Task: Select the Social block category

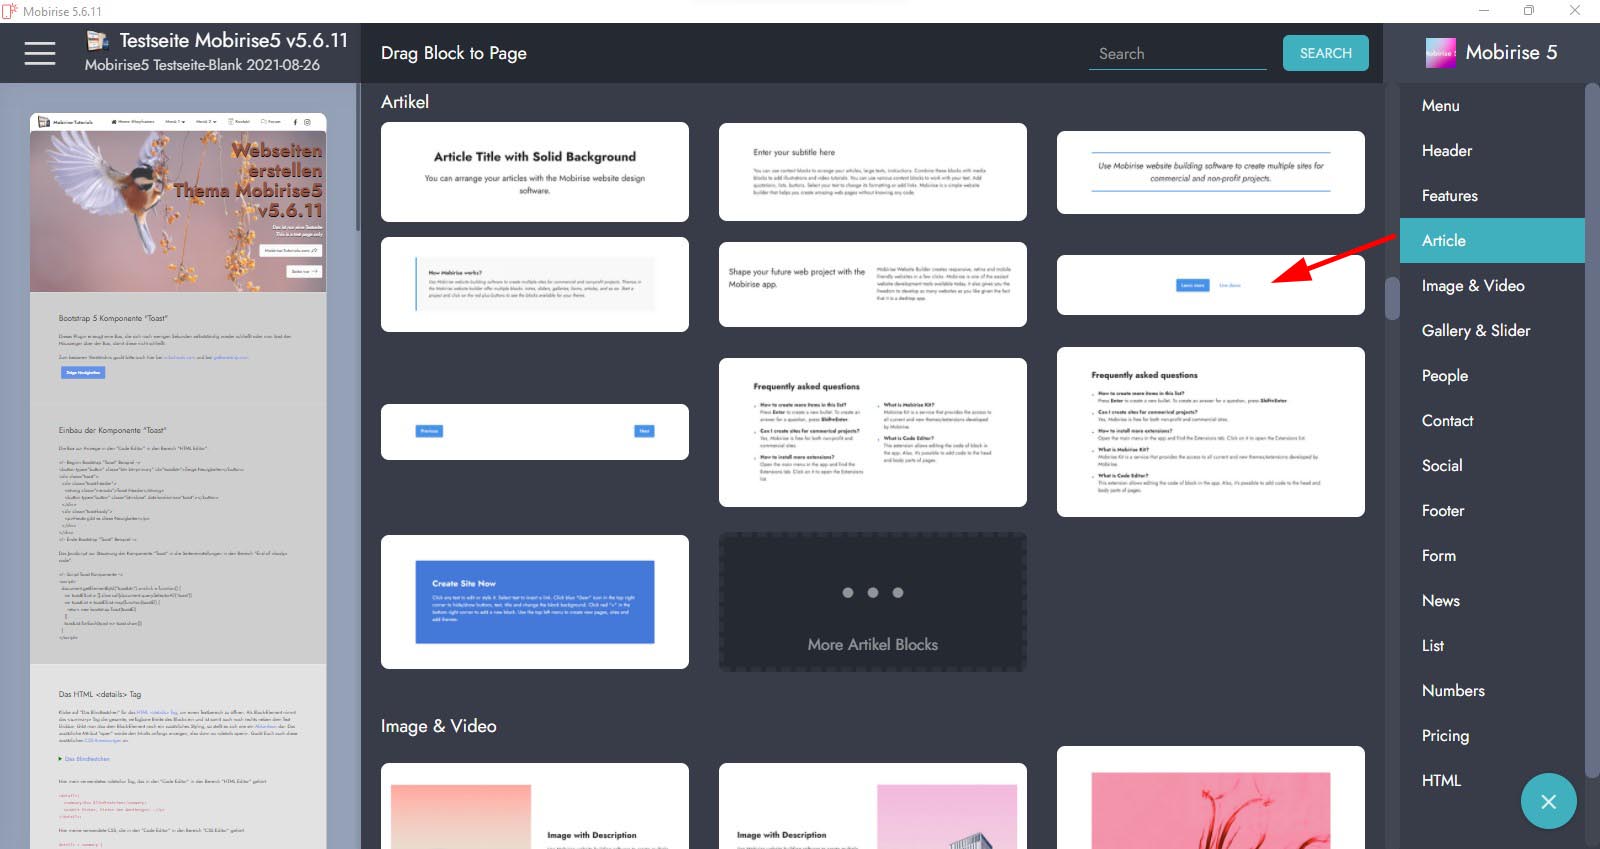Action: coord(1492,465)
